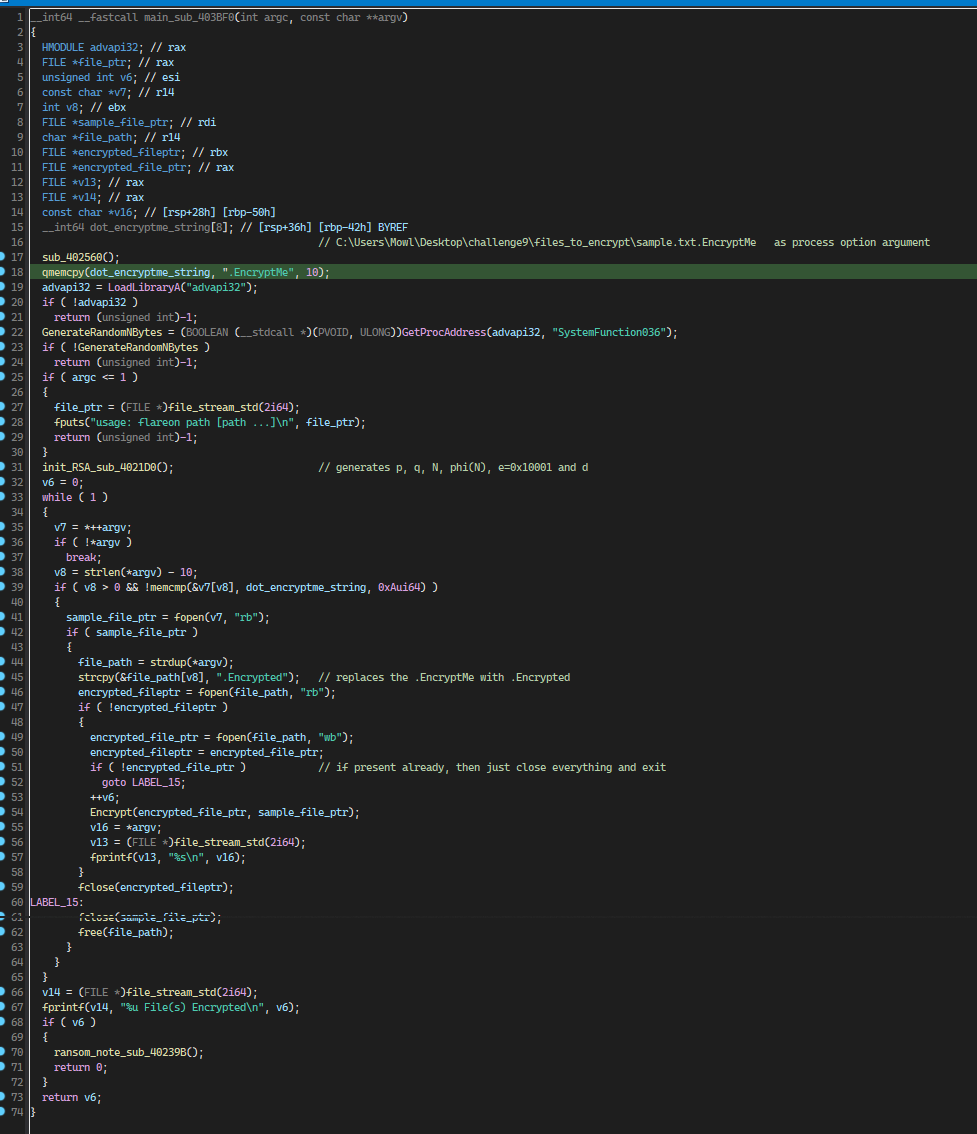977x1134 pixels.
Task: Select the "%u File(s) Encrypted\n" string
Action: (192, 1007)
